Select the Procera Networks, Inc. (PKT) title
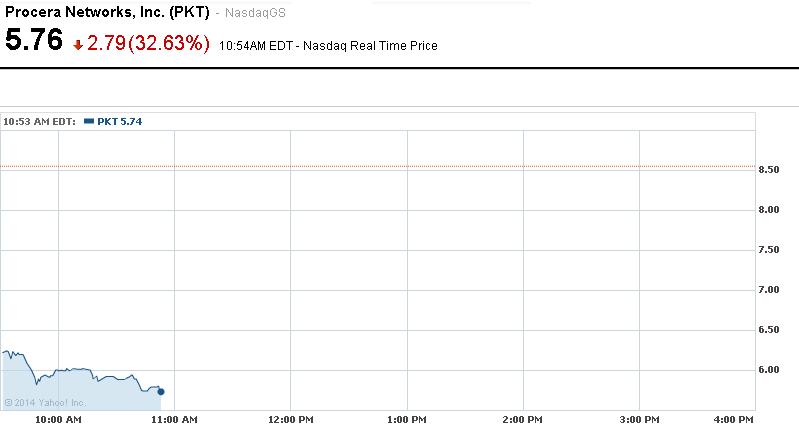Screen dimensions: 799x428 (x=107, y=14)
